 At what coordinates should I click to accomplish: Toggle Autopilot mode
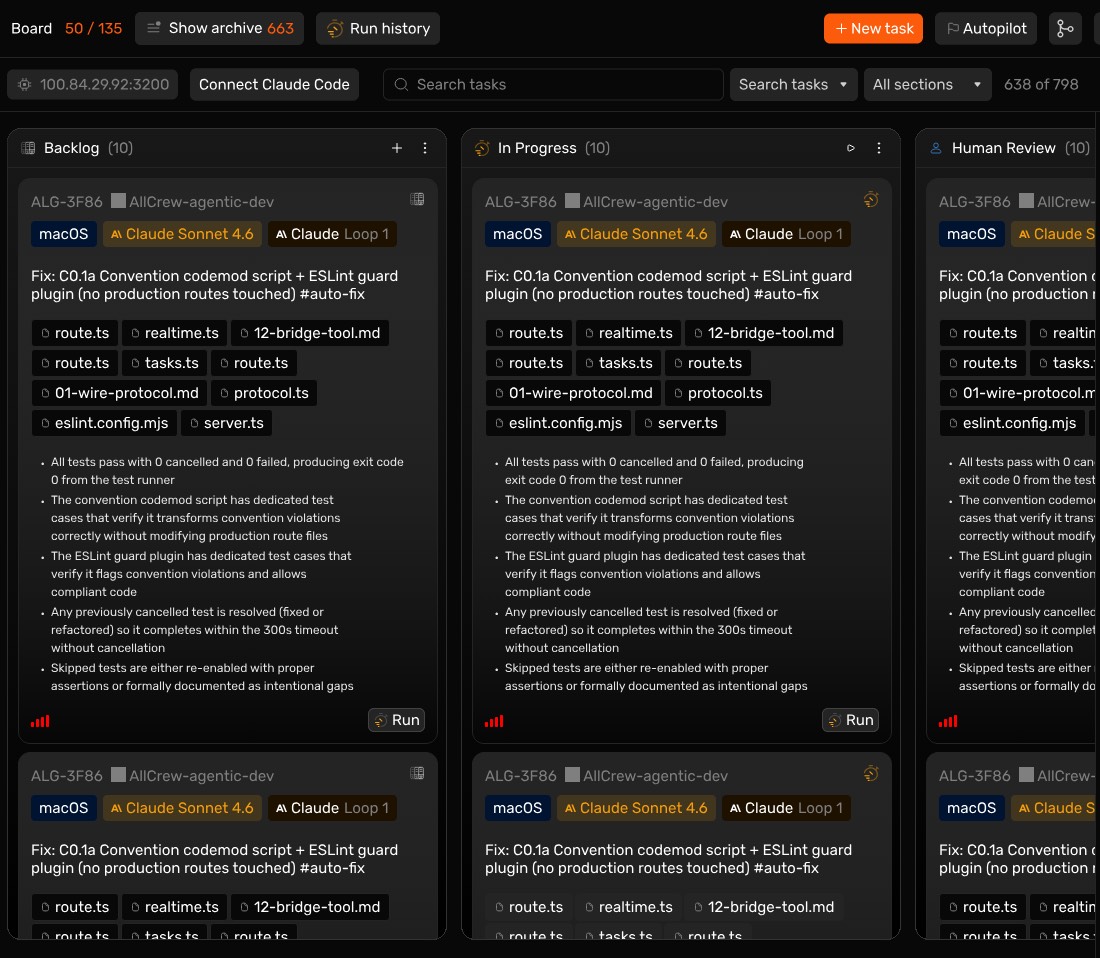click(986, 29)
